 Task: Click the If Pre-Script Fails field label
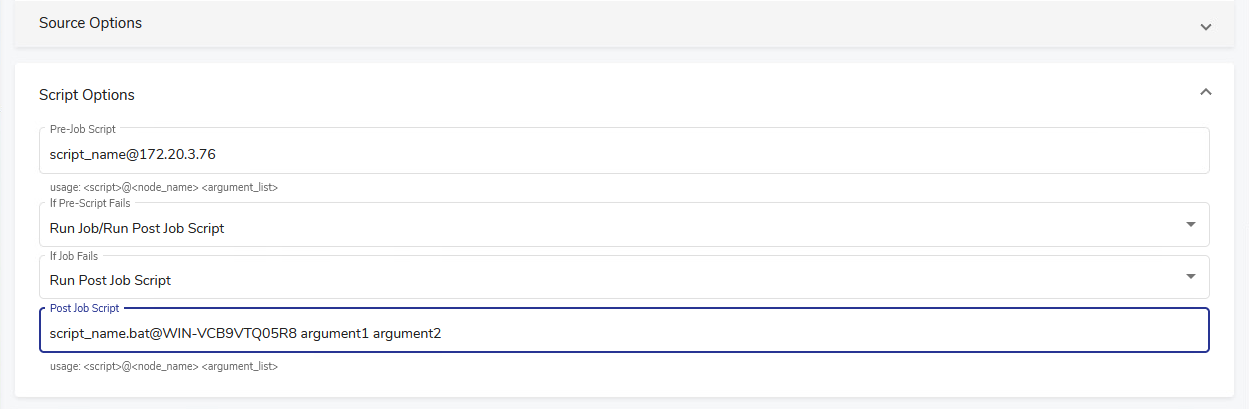pos(90,204)
